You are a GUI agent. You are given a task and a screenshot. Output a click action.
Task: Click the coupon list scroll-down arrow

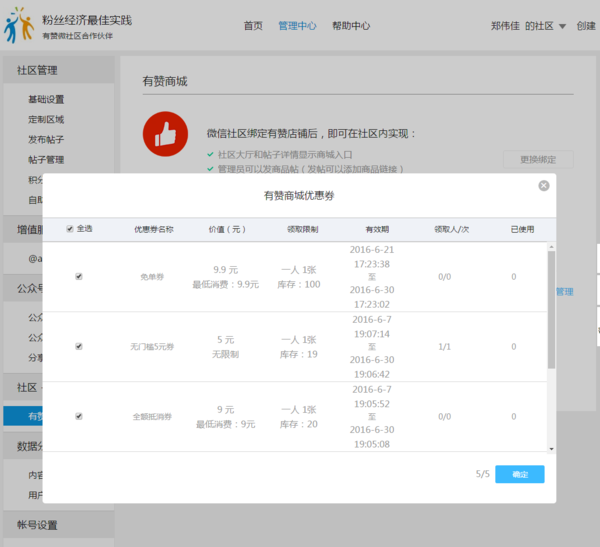click(551, 449)
